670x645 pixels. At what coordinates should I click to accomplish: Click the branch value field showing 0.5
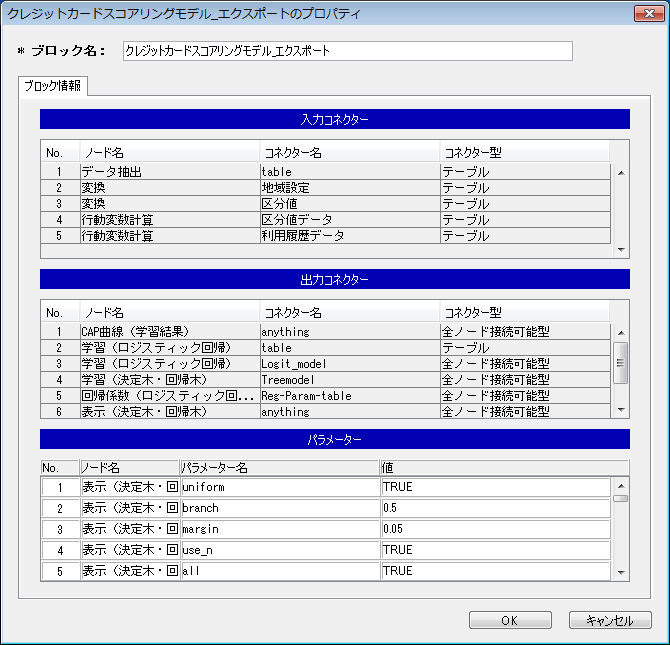point(495,508)
